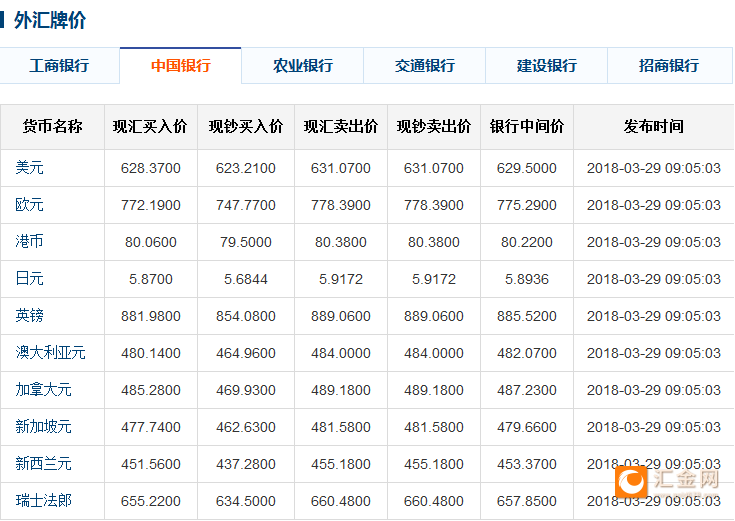
Task: Select the value 657.8500 in 瑞士法郎 row
Action: (x=527, y=502)
